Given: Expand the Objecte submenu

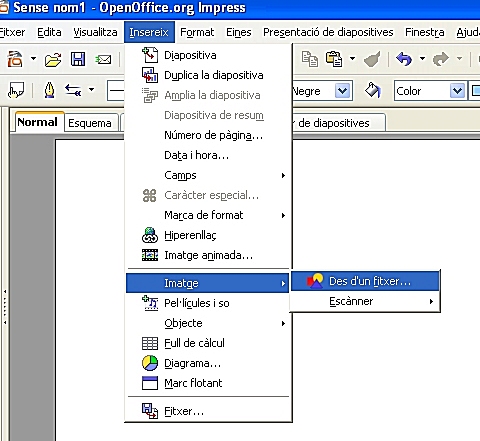Looking at the screenshot, I should tap(208, 323).
